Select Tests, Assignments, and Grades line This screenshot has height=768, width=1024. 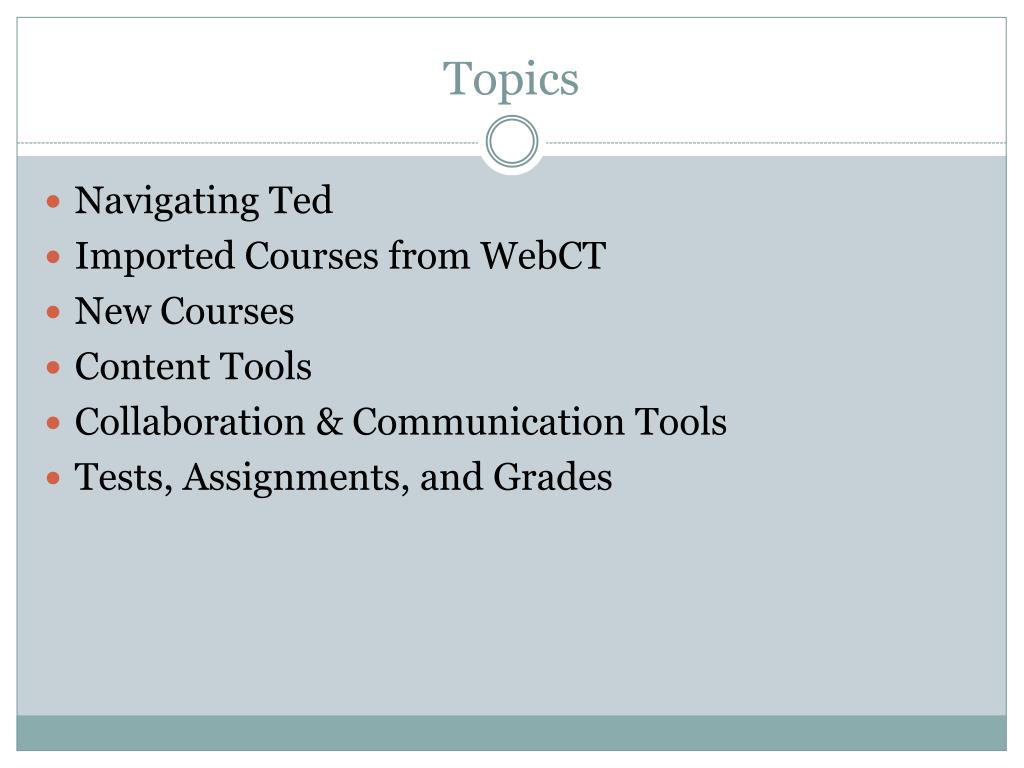click(344, 478)
